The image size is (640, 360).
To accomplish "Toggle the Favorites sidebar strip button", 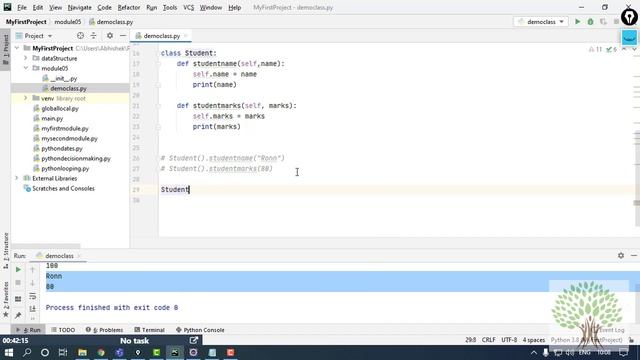I will (x=5, y=300).
